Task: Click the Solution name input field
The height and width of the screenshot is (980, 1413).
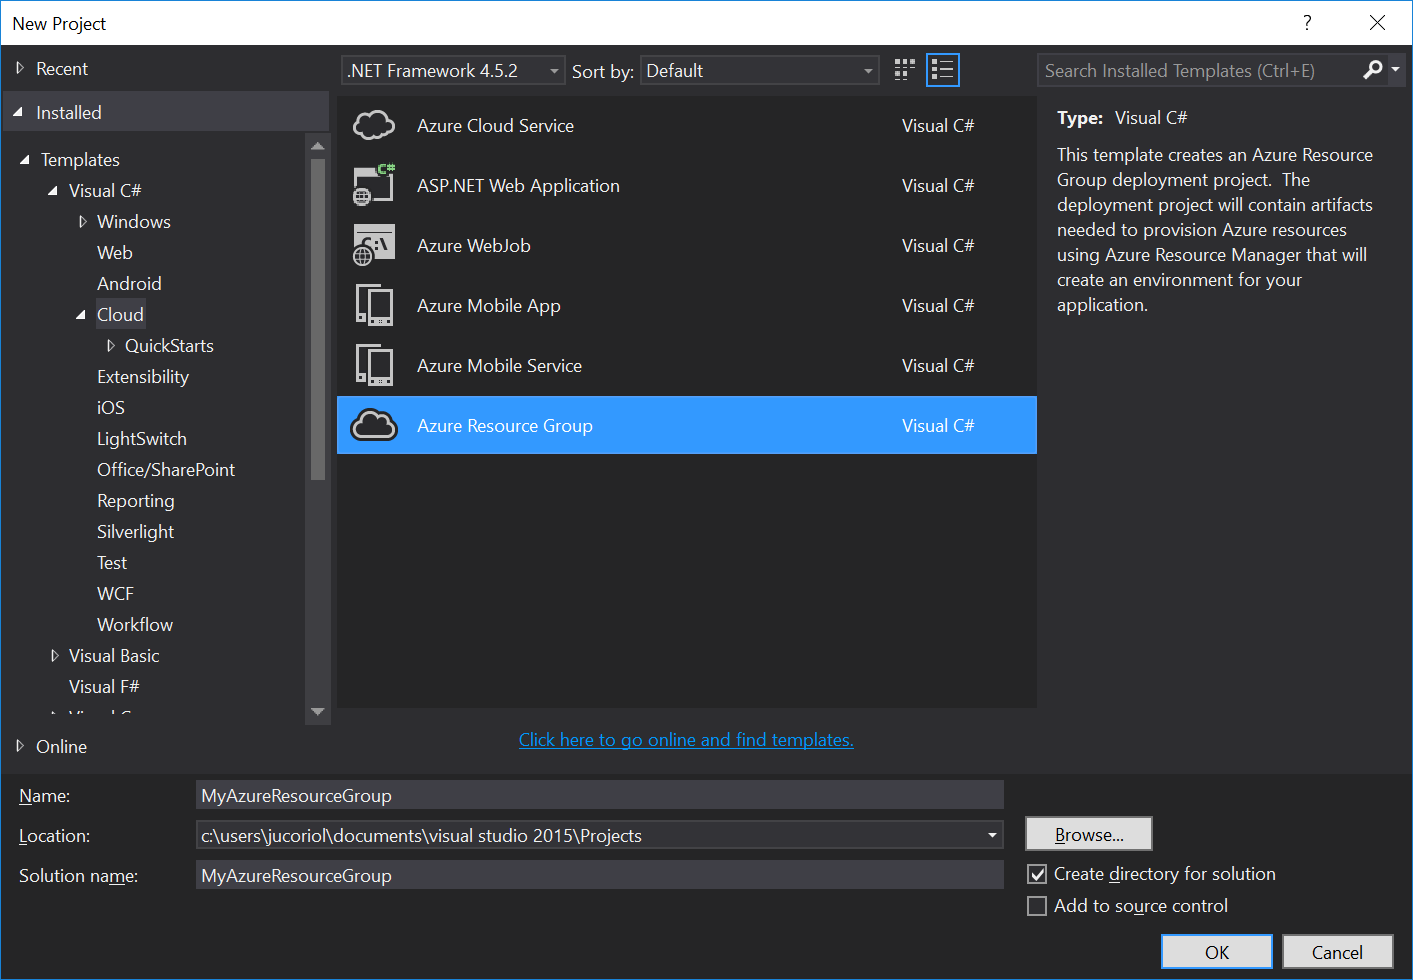Action: pos(600,875)
